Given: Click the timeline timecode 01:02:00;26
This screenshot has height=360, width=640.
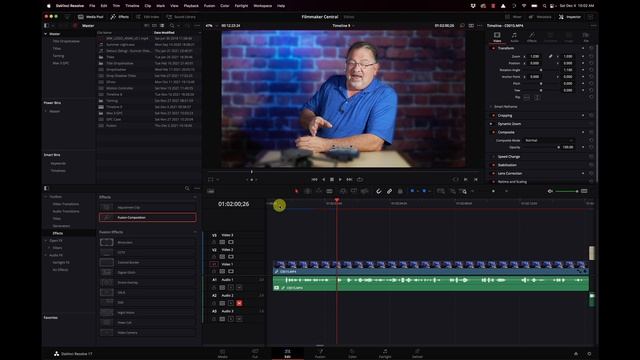Looking at the screenshot, I should [x=233, y=204].
